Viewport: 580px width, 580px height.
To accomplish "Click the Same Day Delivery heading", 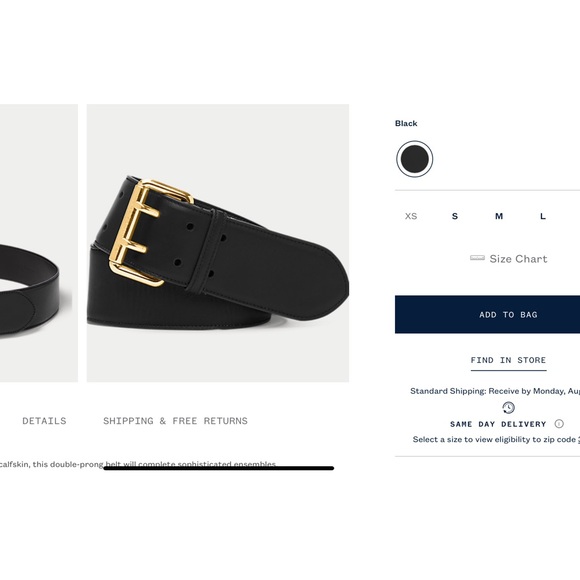I will click(498, 424).
